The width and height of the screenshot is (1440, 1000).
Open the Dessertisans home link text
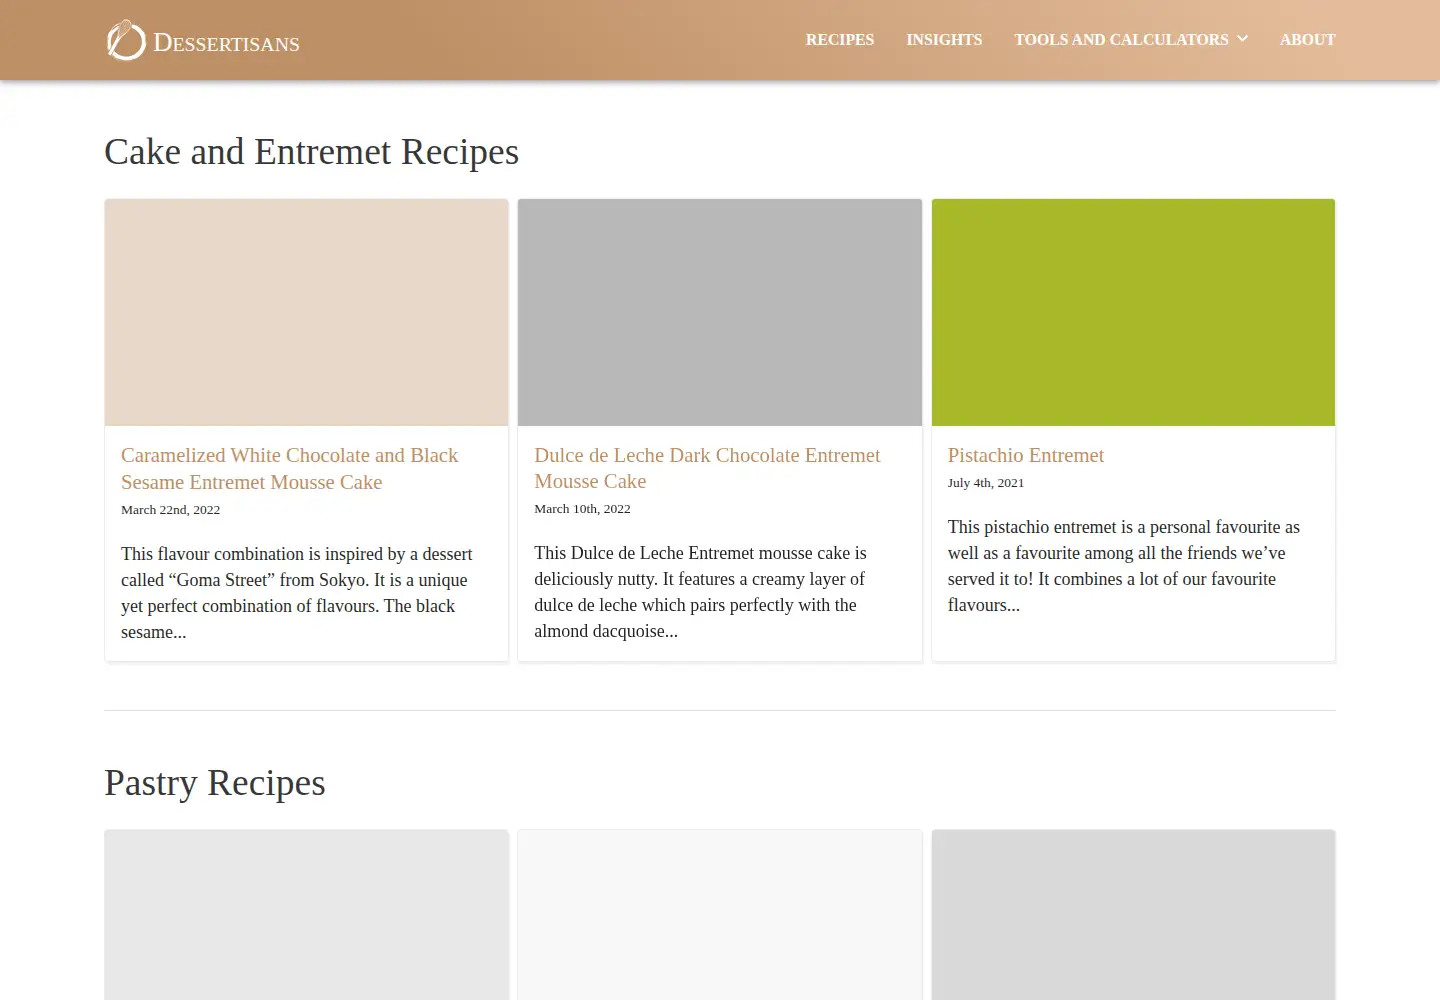[226, 43]
